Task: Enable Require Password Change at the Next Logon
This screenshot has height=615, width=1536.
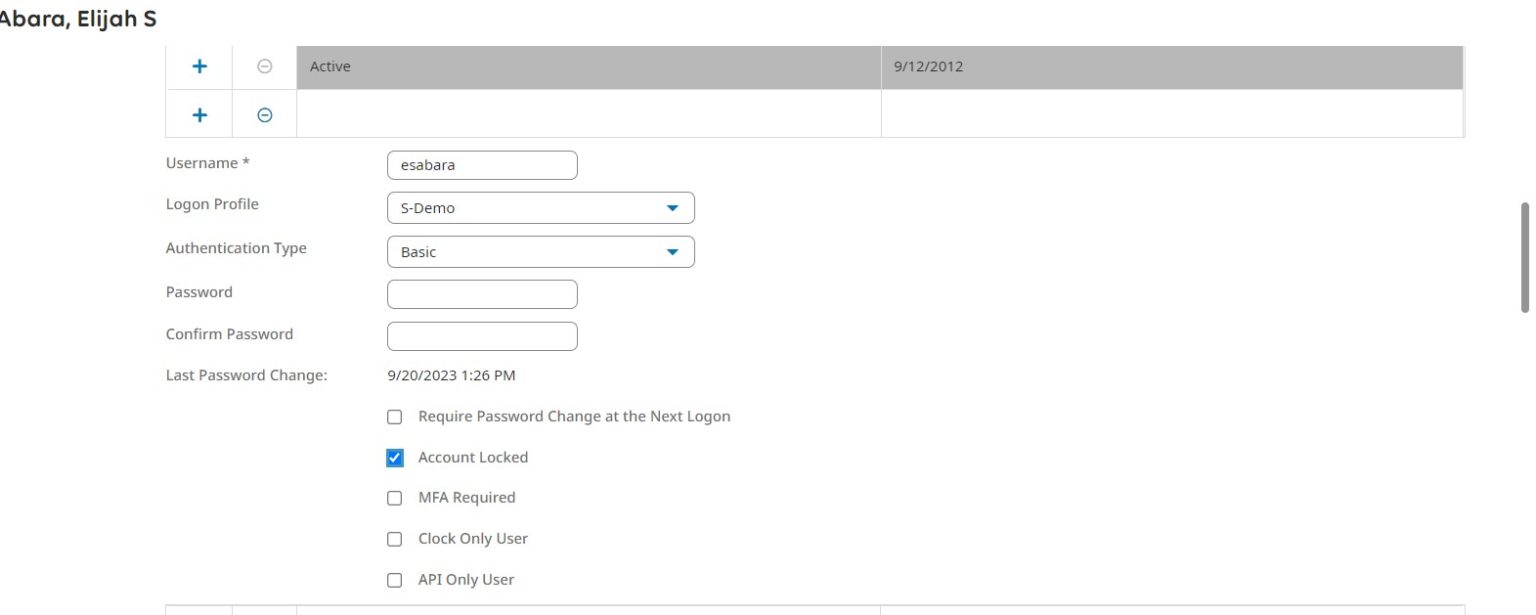Action: tap(394, 416)
